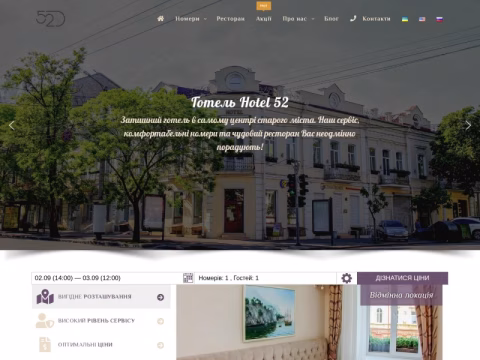Expand the Про нас dropdown arrow
Screen dimensions: 480x360
313,19
